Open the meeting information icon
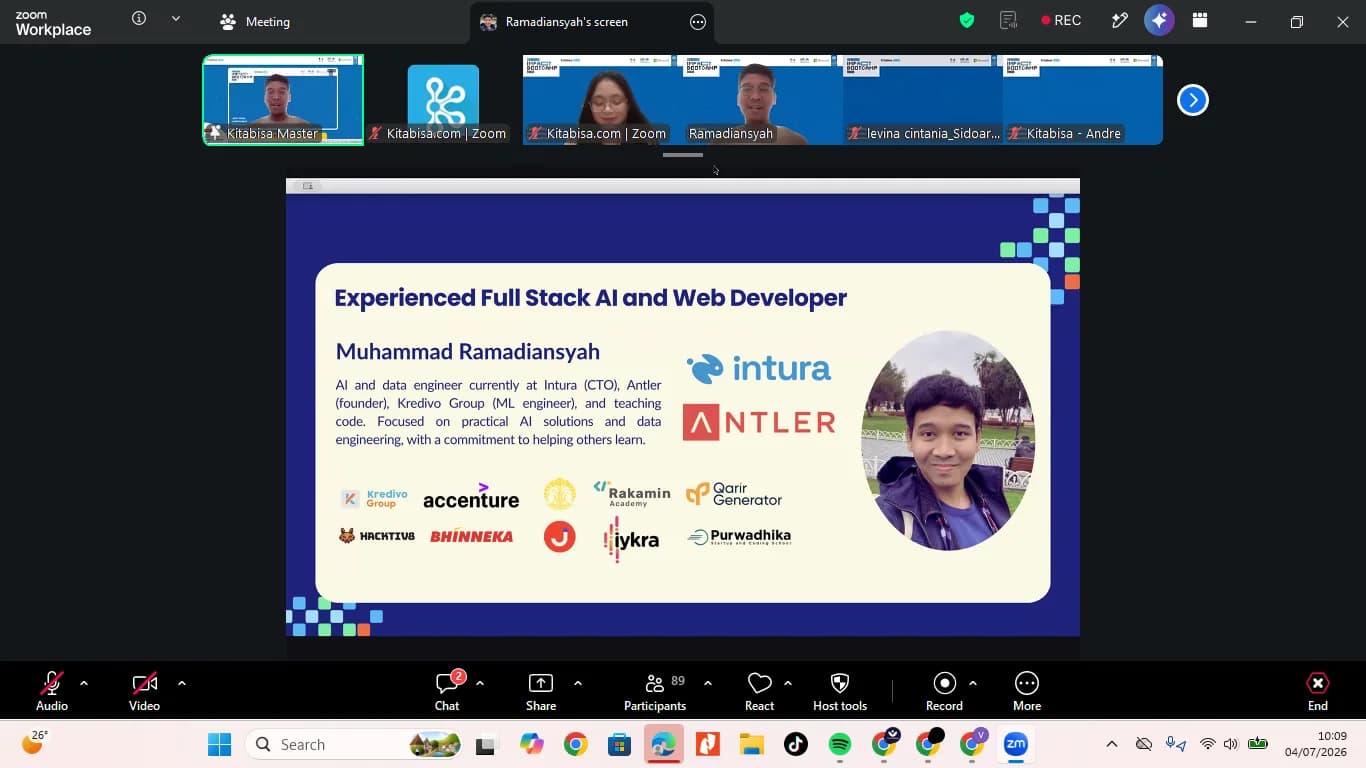 coord(139,18)
